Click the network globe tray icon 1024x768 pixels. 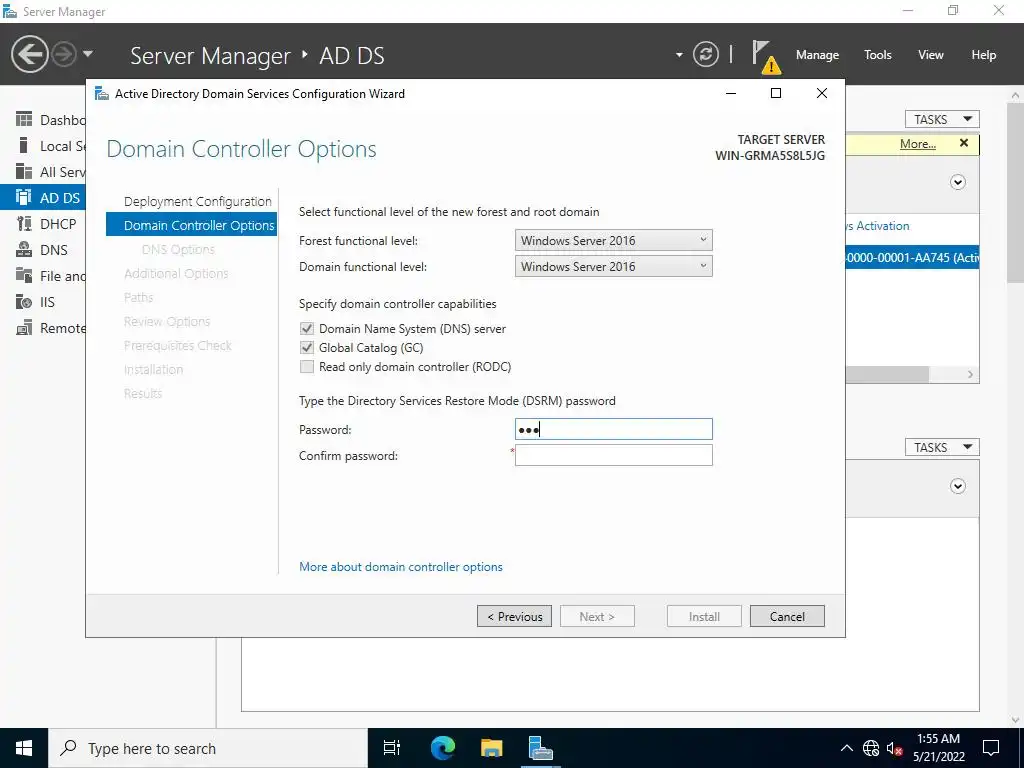(871, 748)
